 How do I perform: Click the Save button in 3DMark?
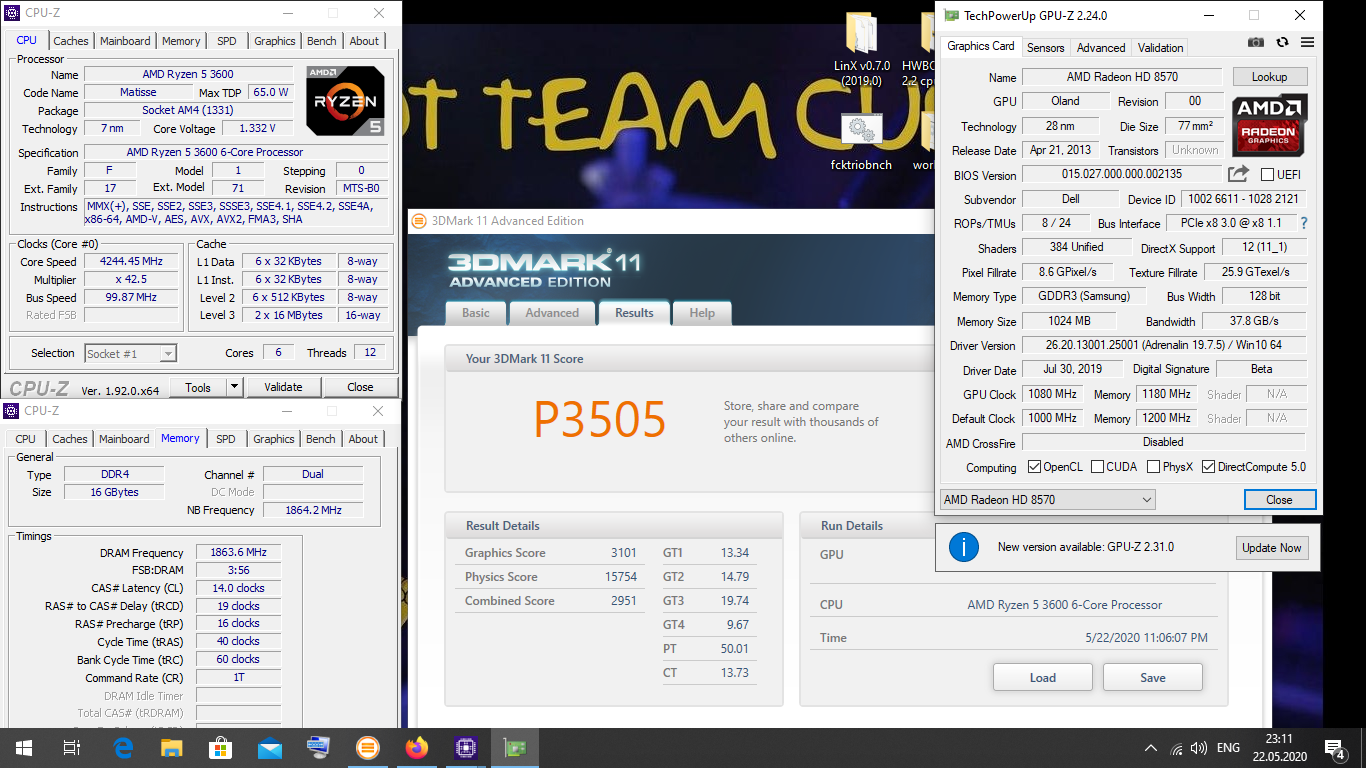coord(1153,677)
